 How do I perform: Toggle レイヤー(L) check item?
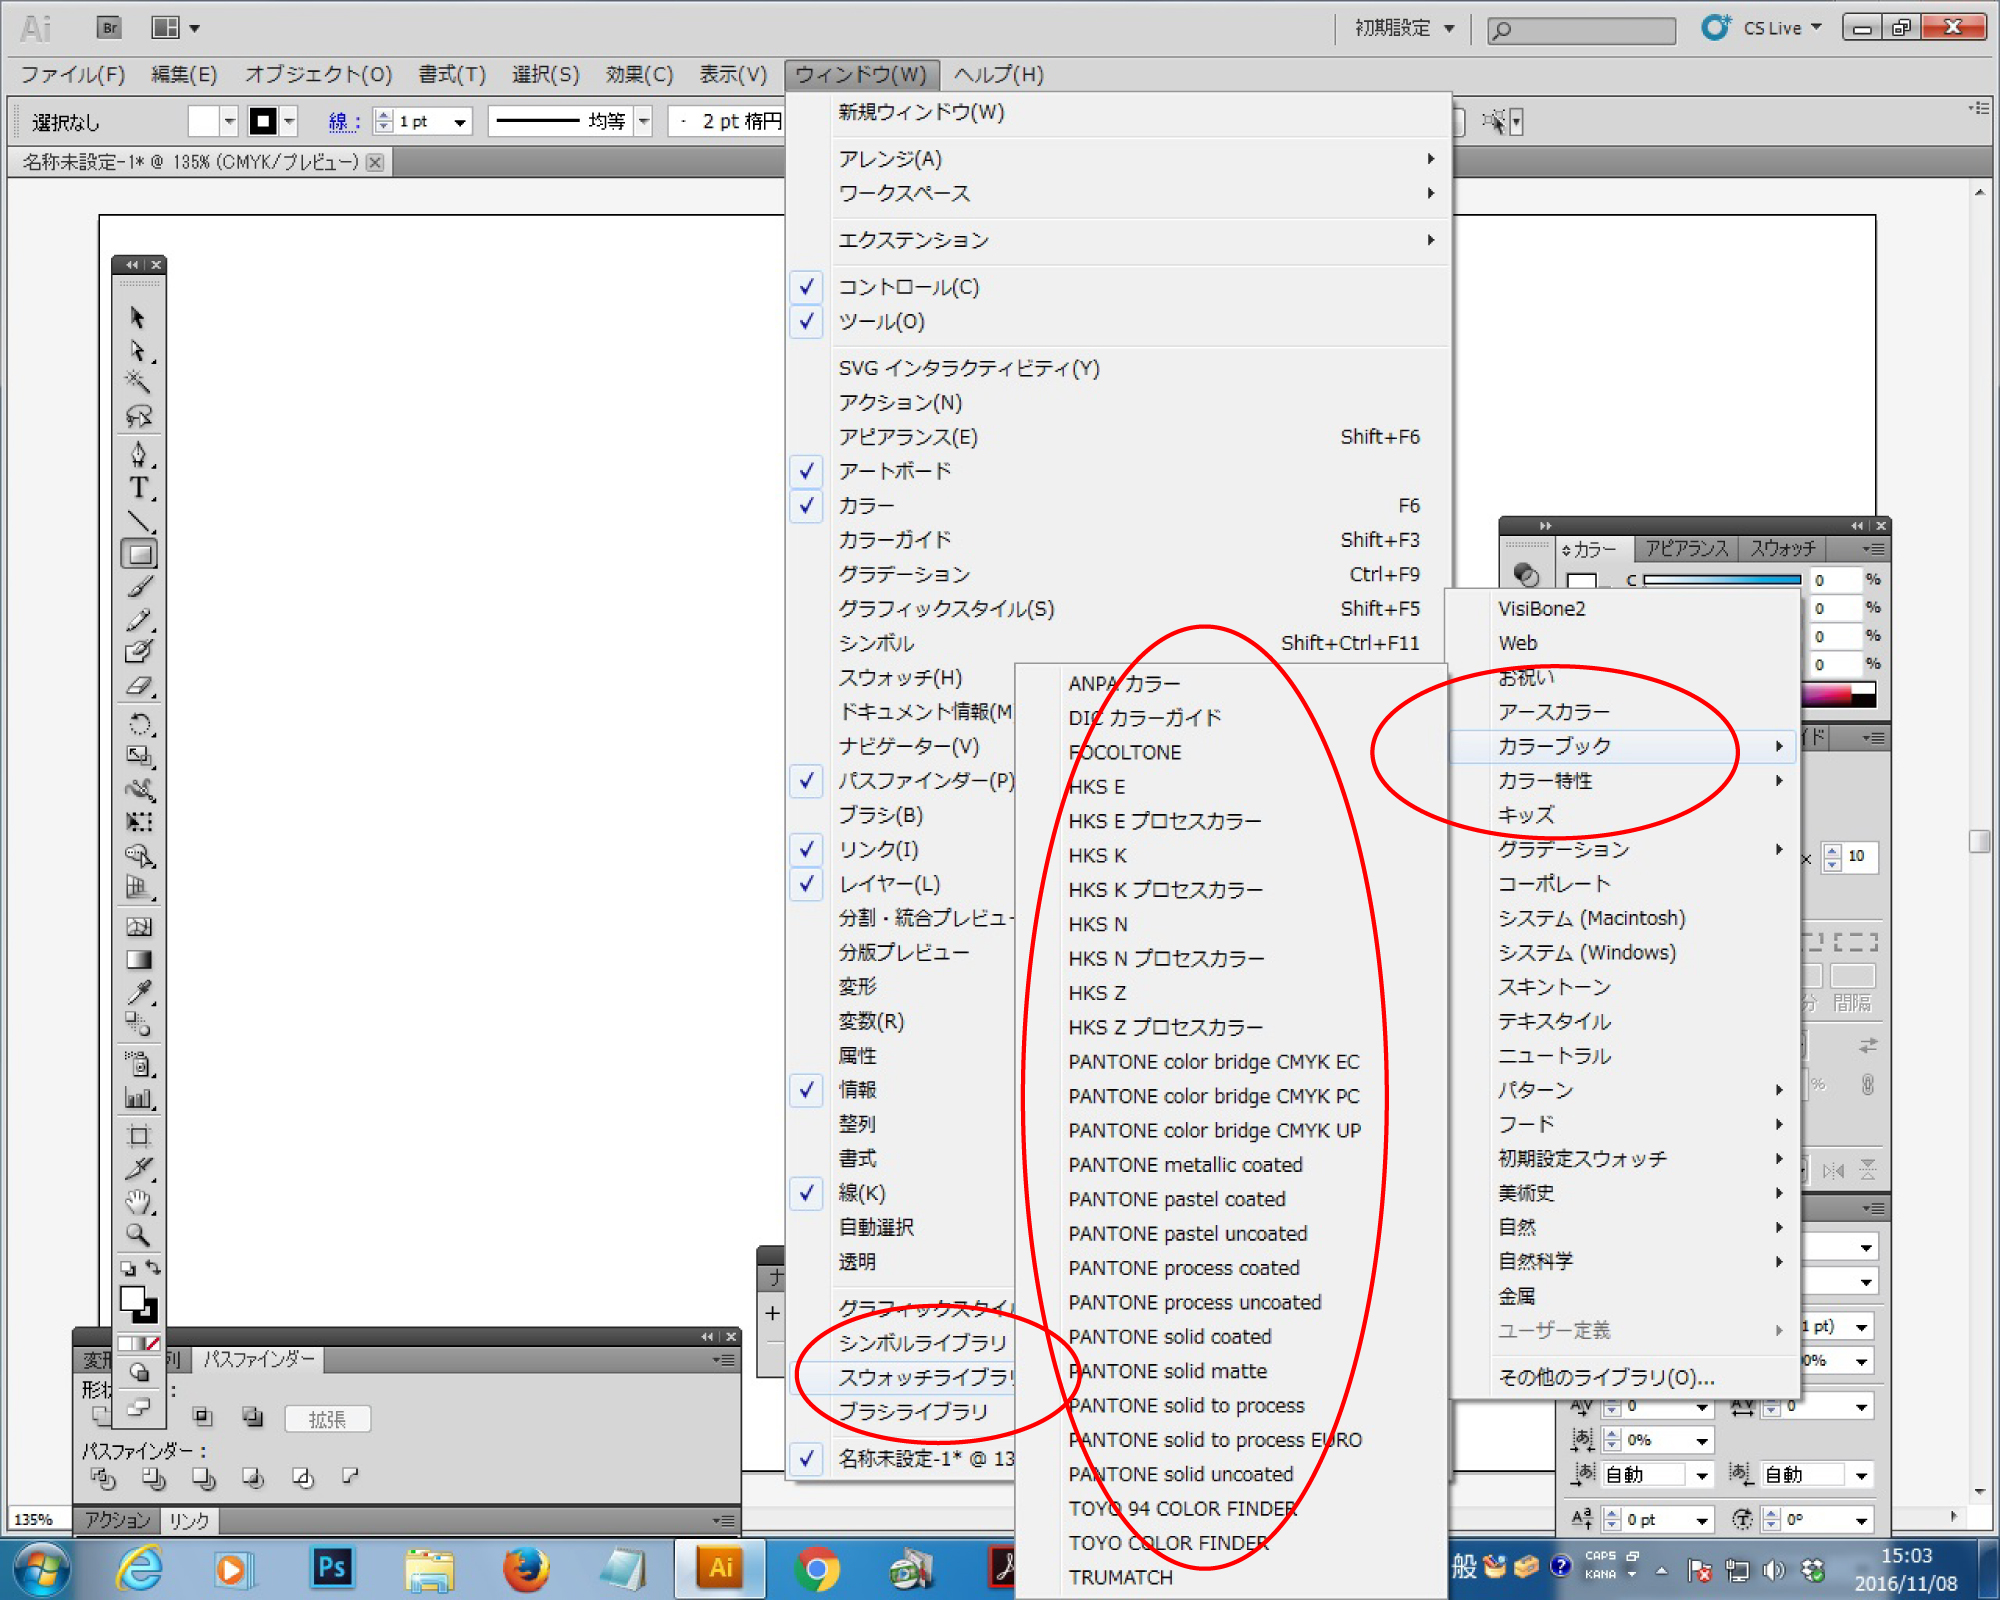[902, 883]
